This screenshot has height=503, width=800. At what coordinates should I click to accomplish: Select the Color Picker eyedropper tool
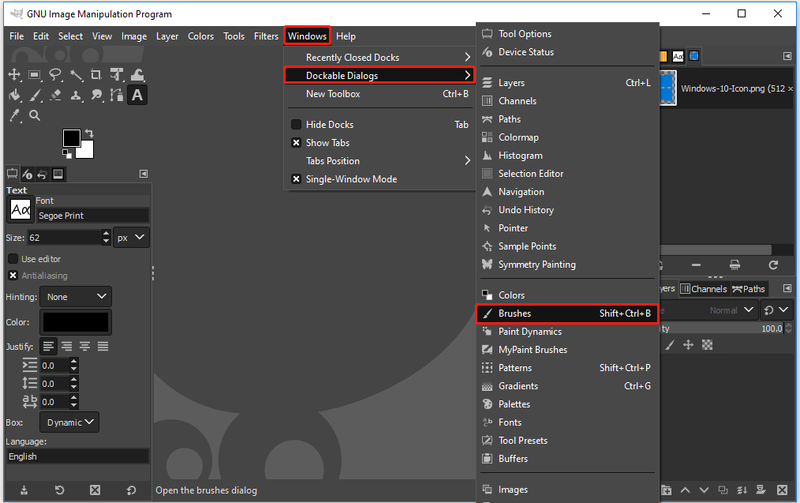[14, 116]
